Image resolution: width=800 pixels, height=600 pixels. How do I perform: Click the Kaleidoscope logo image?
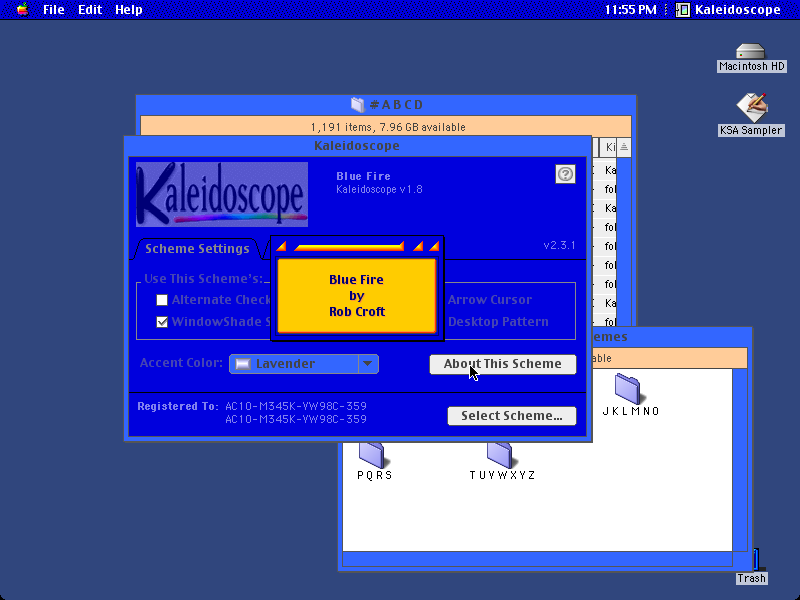click(222, 194)
